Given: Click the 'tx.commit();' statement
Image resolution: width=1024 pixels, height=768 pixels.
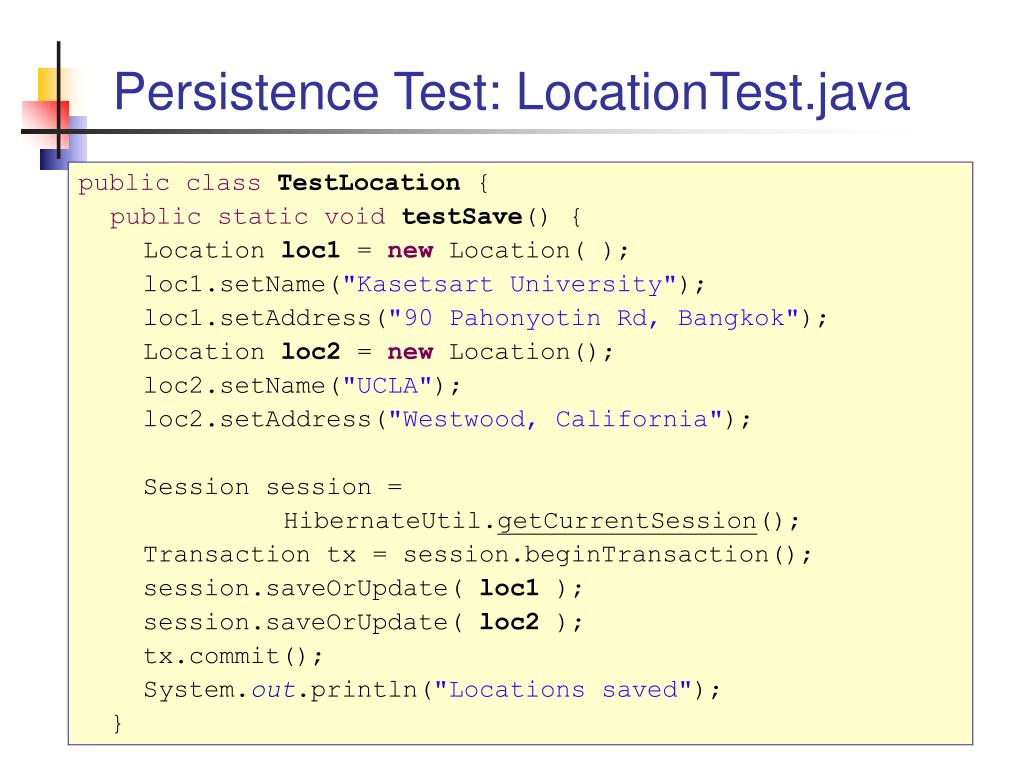Looking at the screenshot, I should click(233, 656).
